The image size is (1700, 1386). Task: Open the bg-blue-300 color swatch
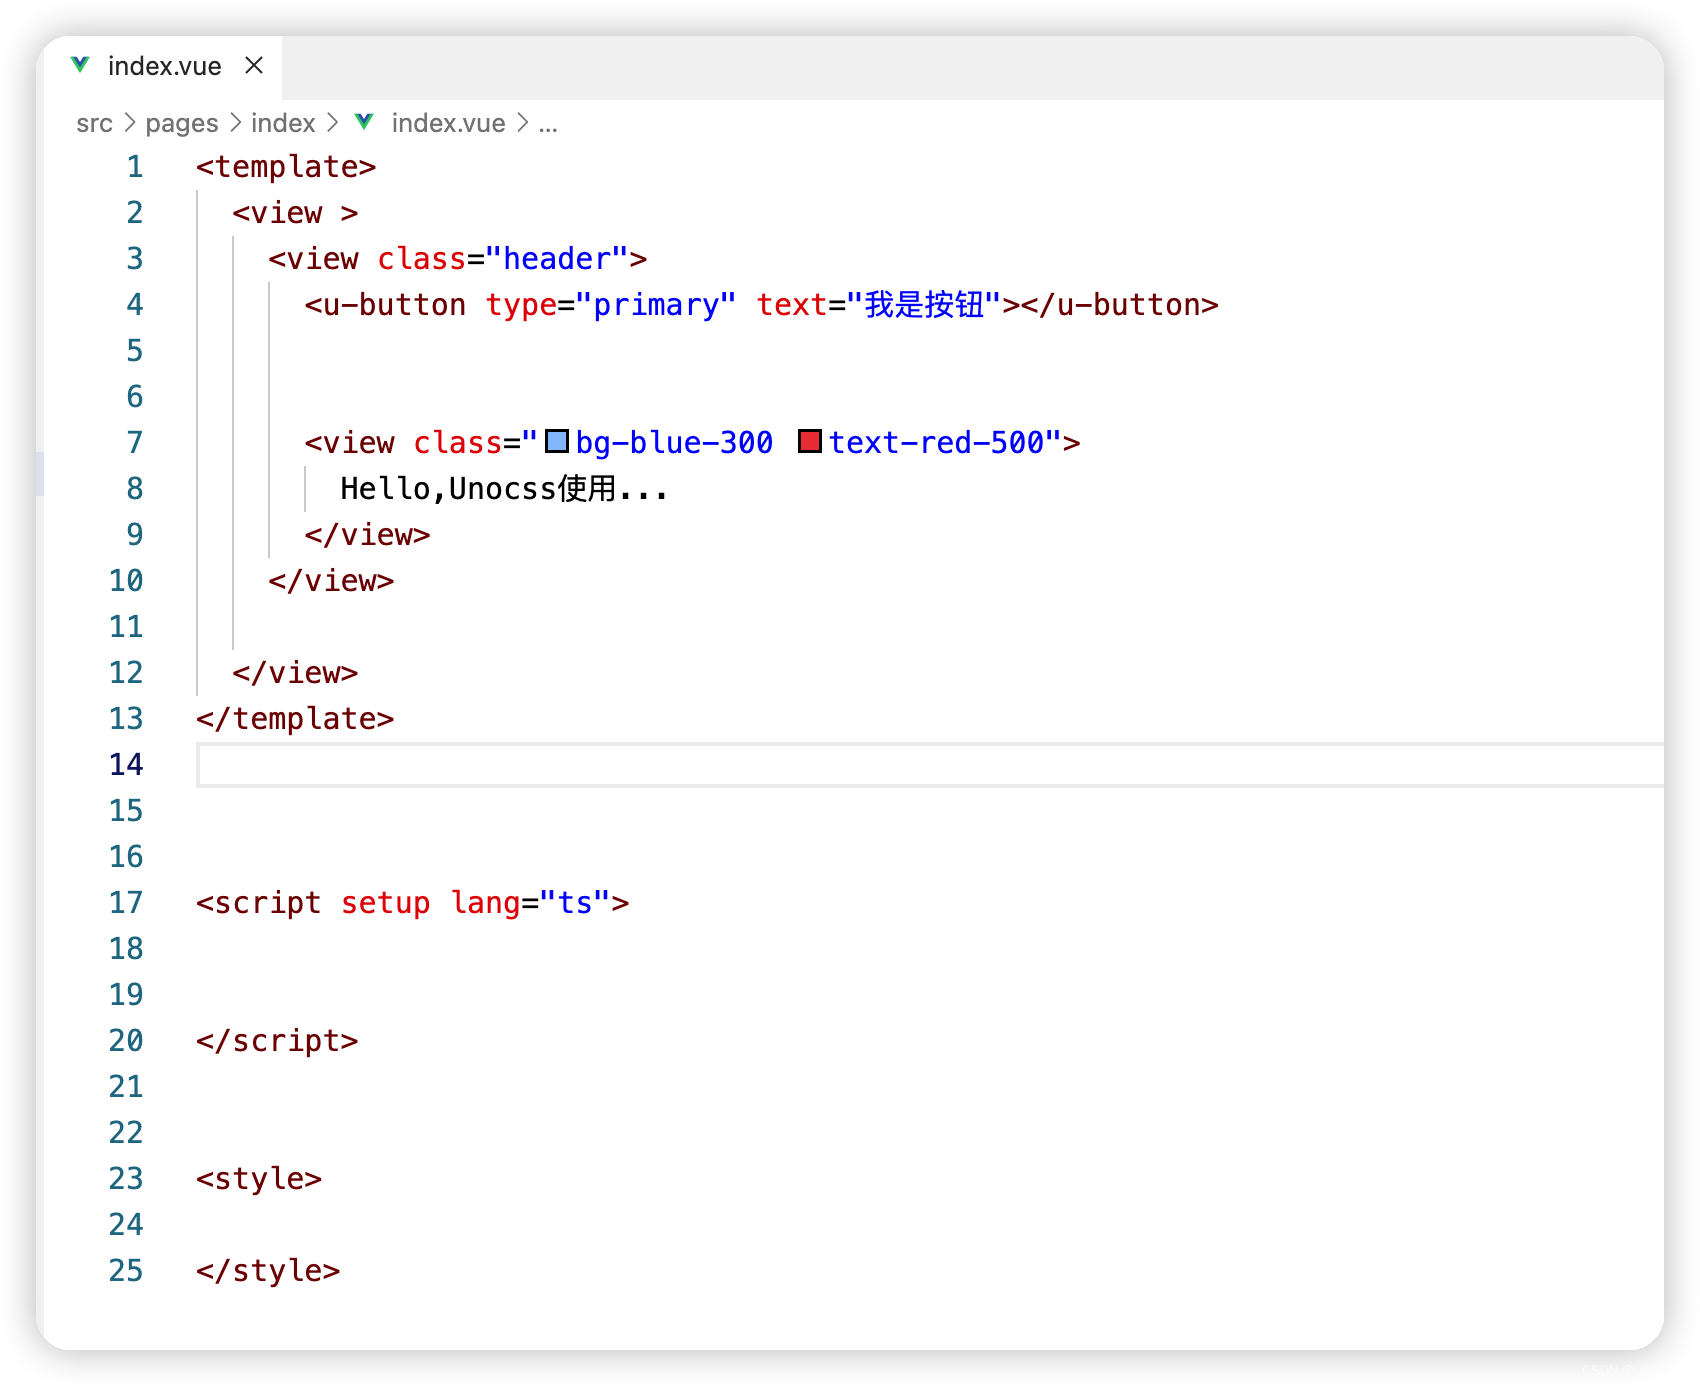click(x=557, y=441)
